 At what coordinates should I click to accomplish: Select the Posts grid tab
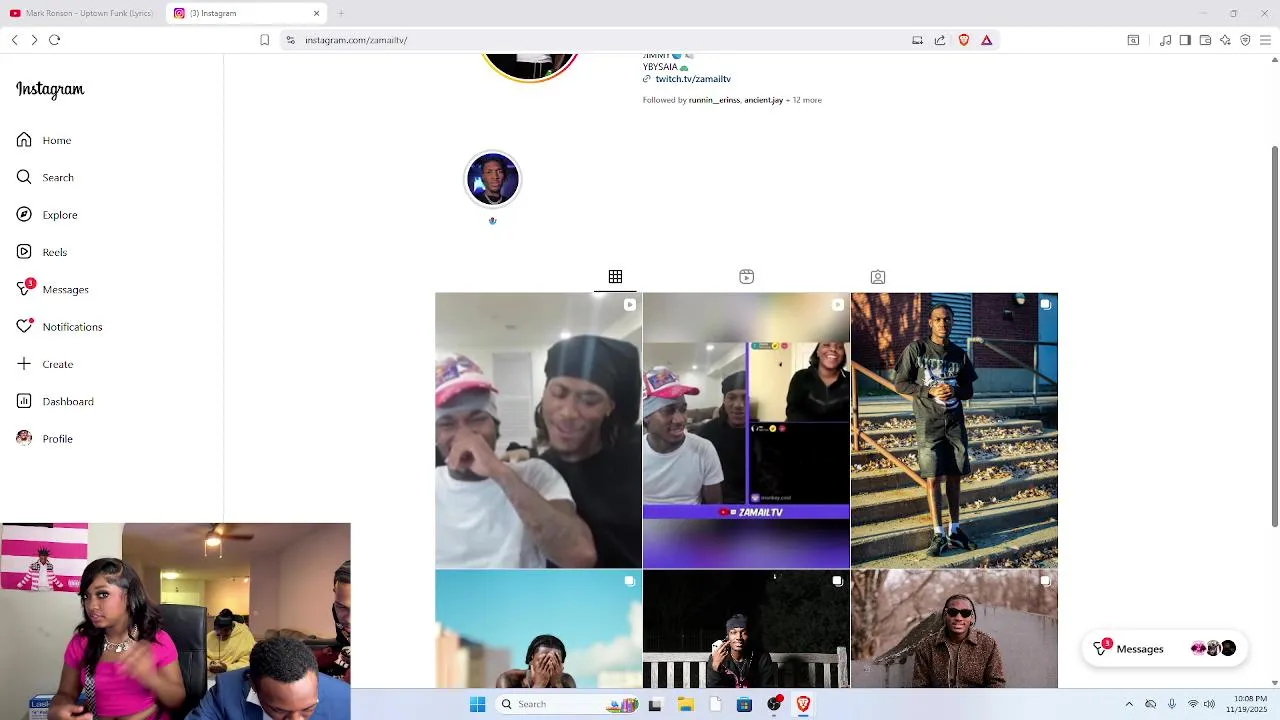615,277
